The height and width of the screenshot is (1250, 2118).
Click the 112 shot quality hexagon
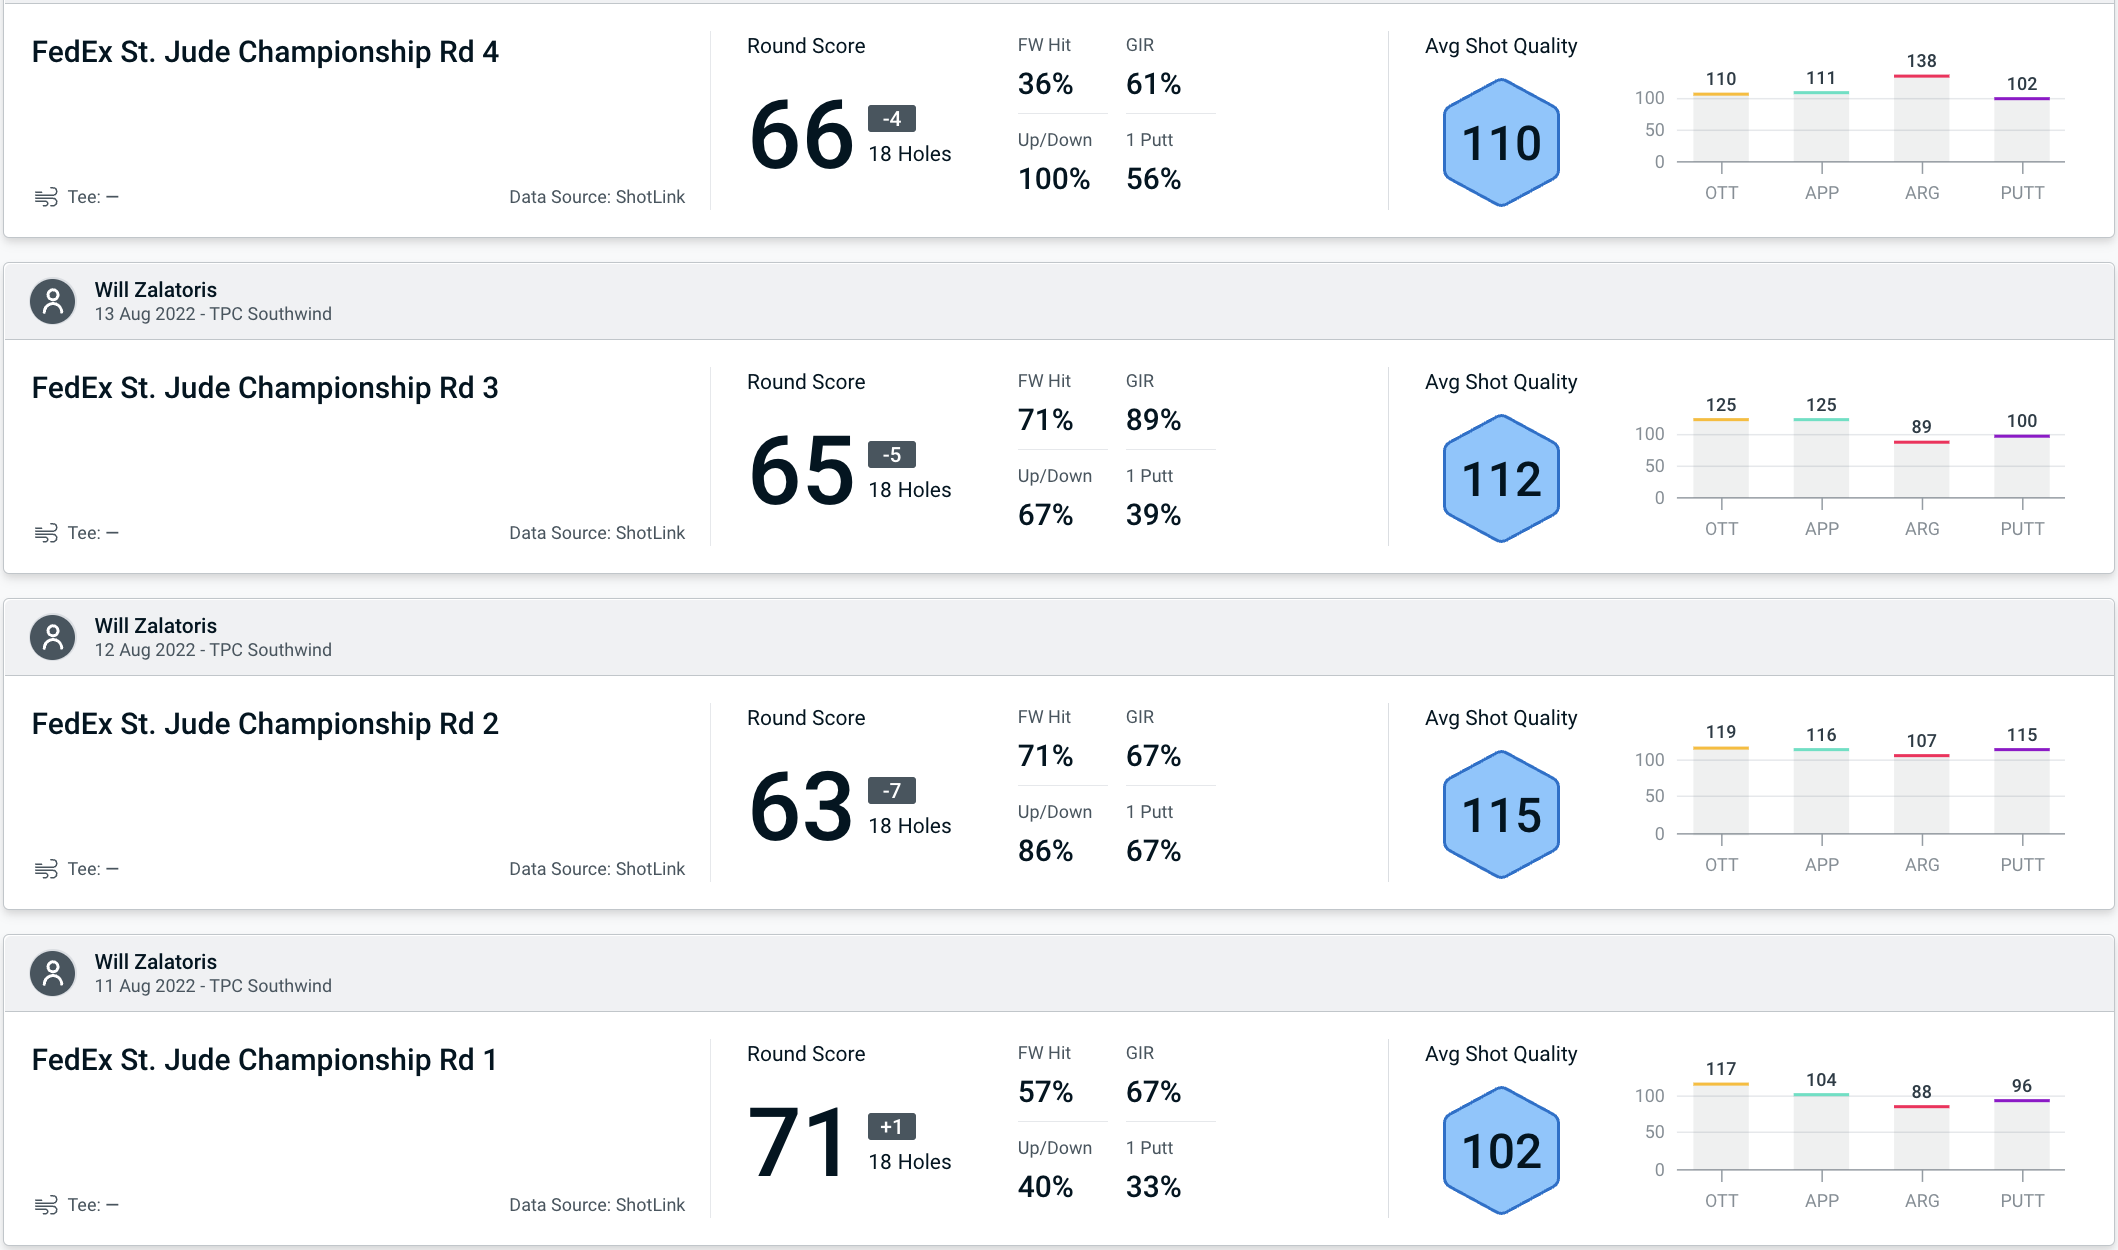(1501, 479)
